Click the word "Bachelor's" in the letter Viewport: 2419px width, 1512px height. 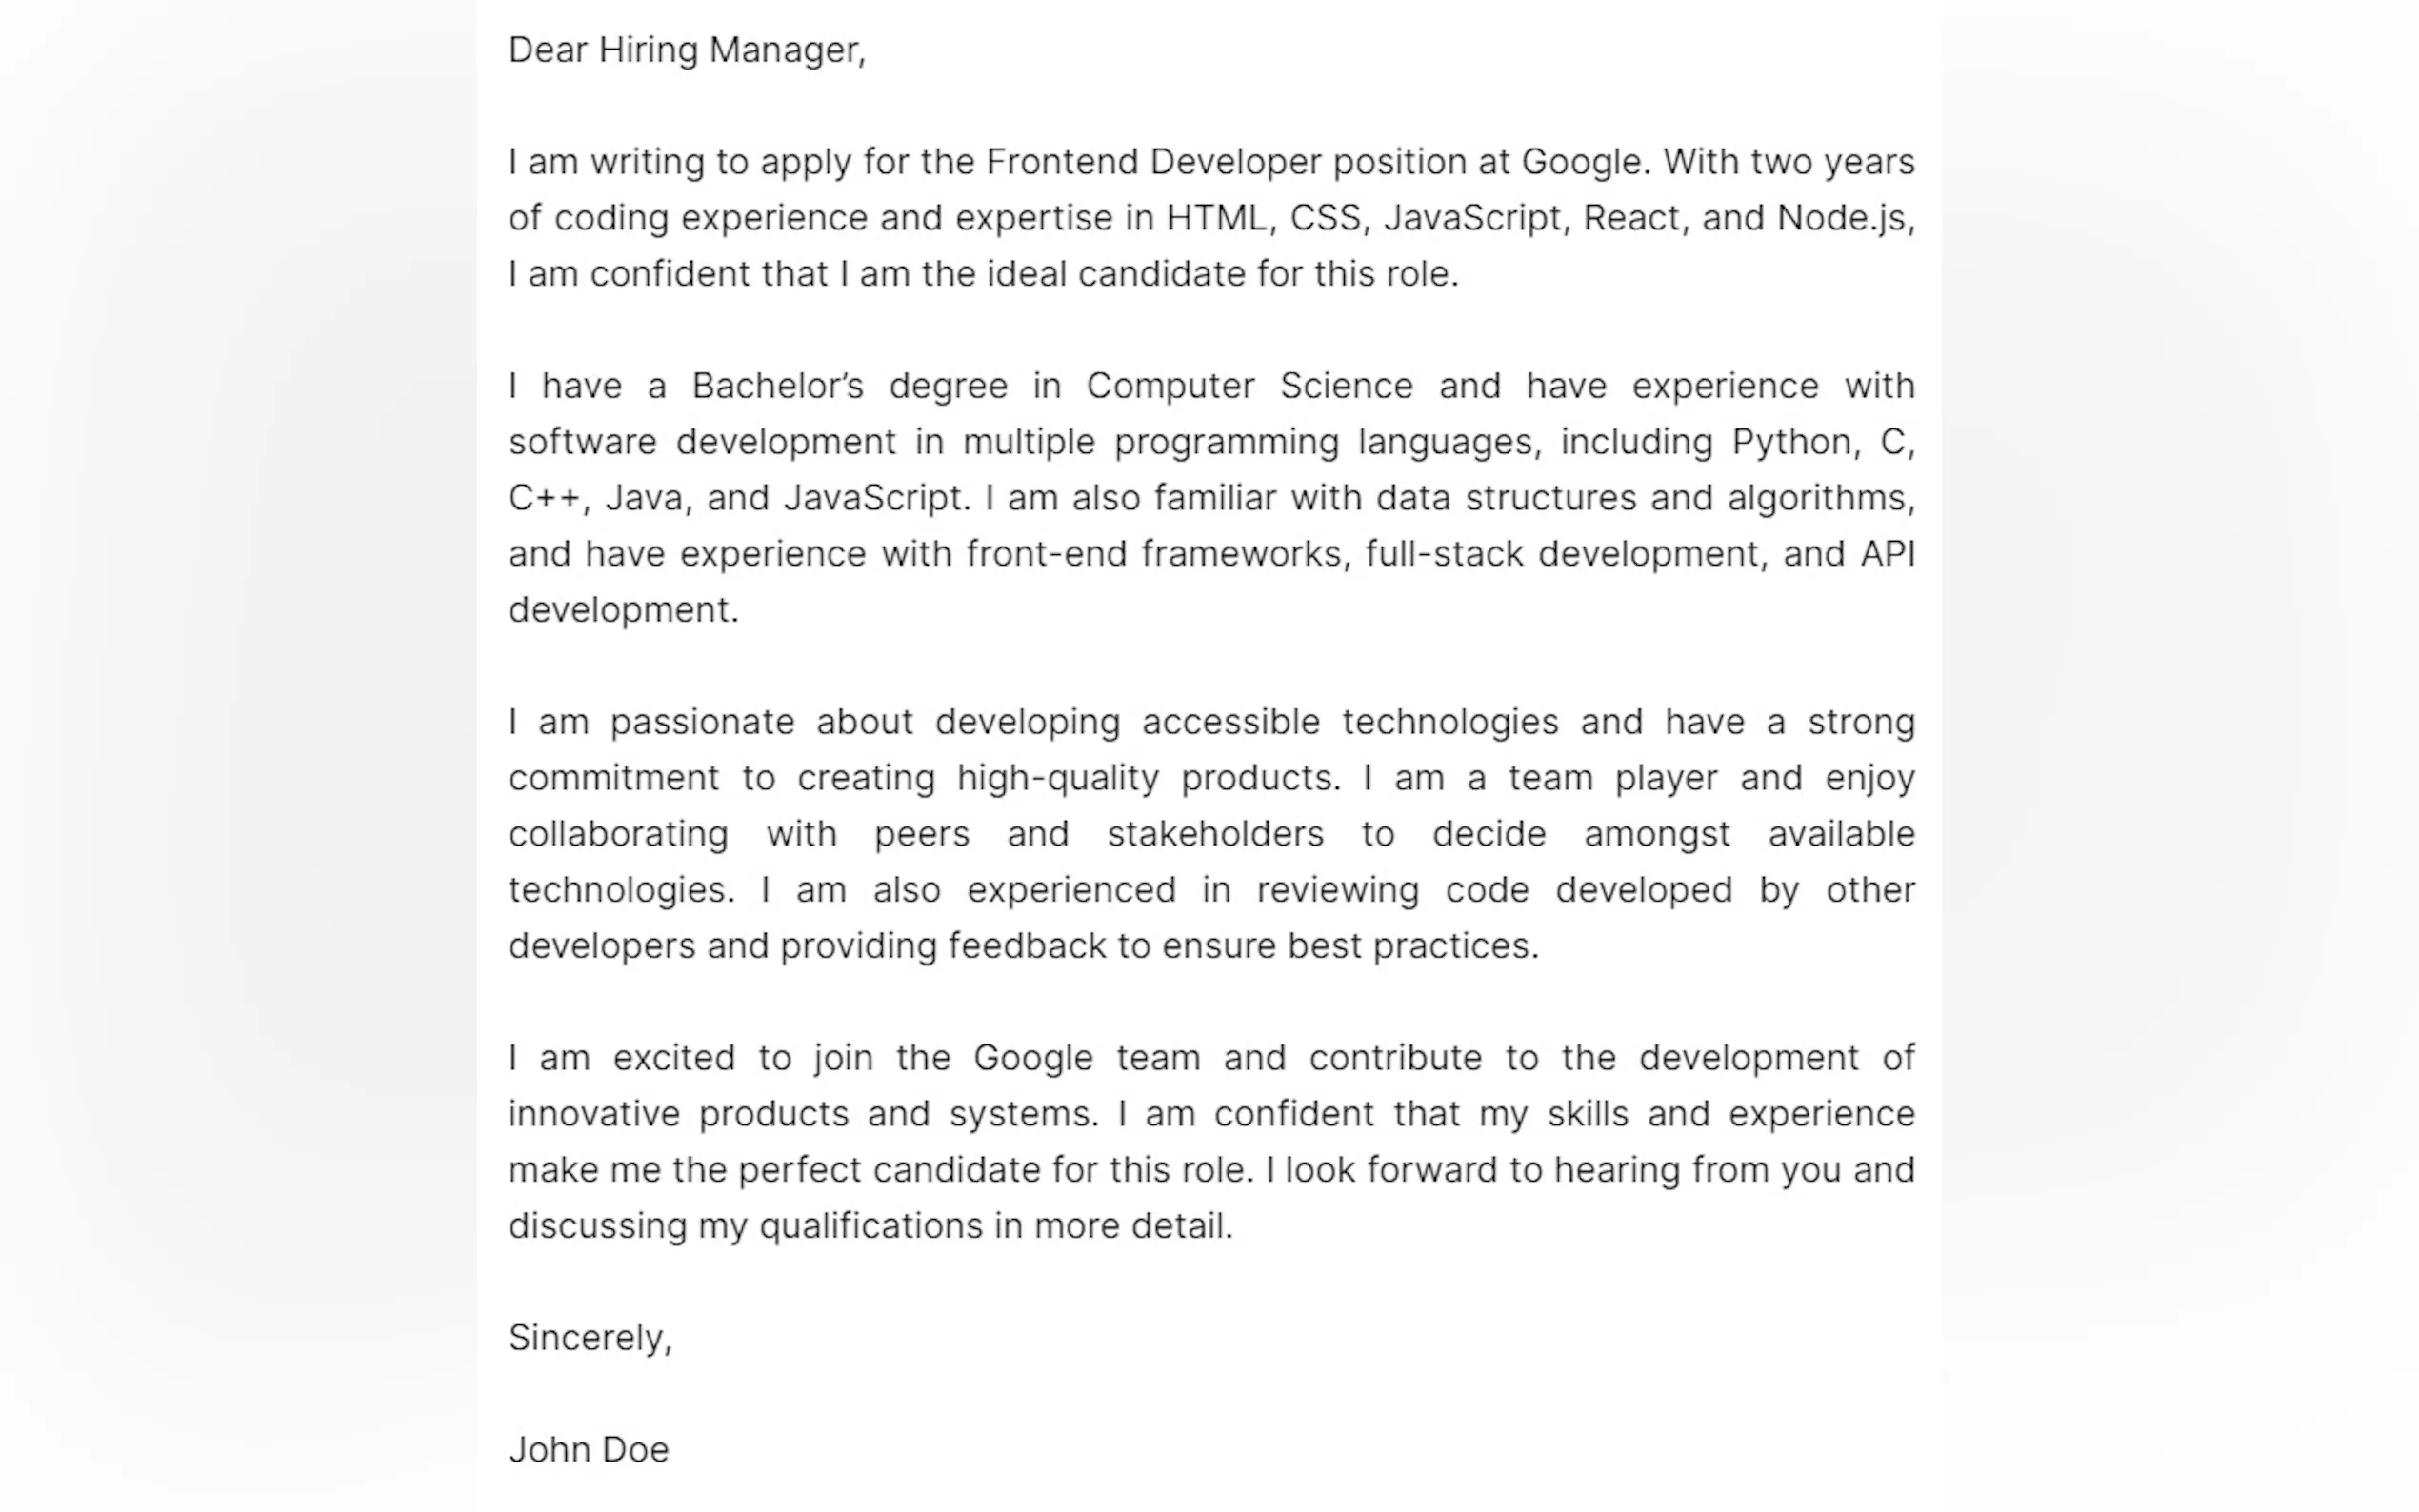(x=777, y=386)
